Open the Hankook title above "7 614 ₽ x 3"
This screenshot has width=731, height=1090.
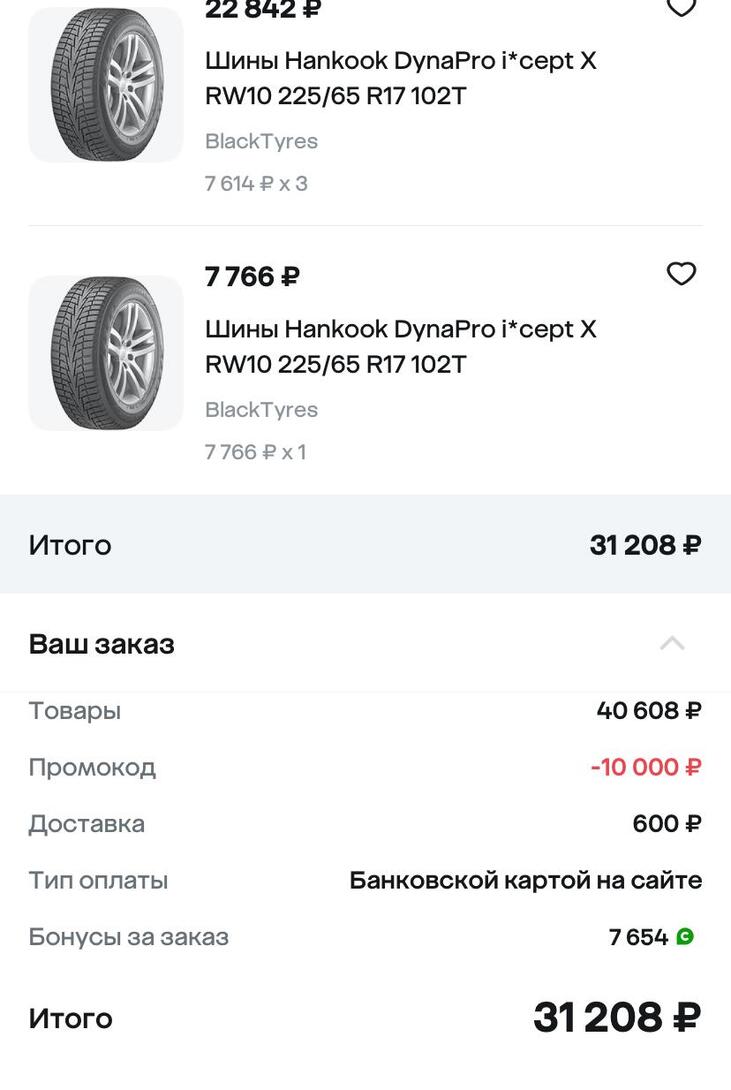pos(400,78)
